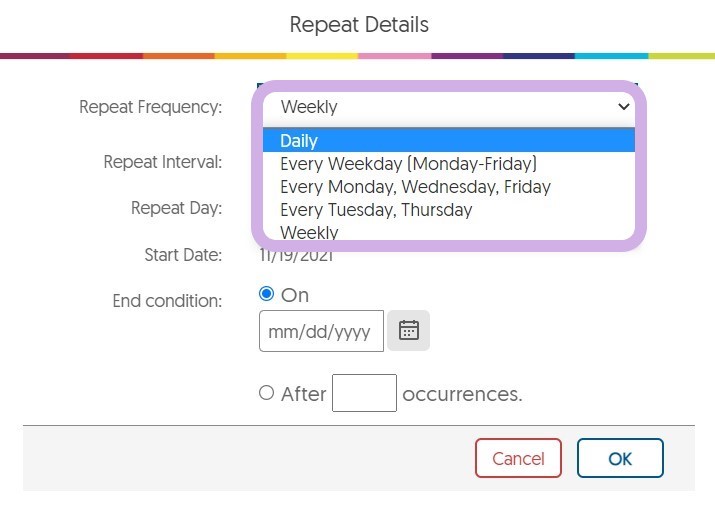Click the Repeat Day label
715x530 pixels.
pos(176,209)
